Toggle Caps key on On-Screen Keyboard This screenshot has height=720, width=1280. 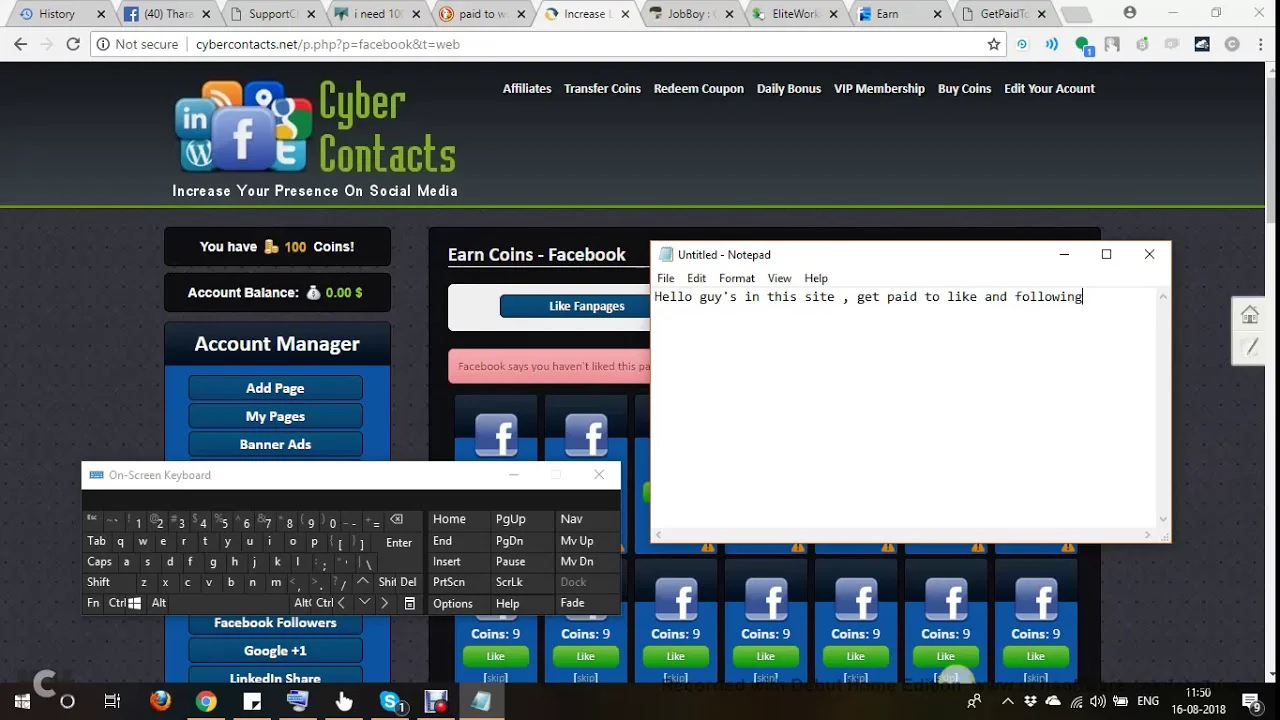pyautogui.click(x=100, y=561)
